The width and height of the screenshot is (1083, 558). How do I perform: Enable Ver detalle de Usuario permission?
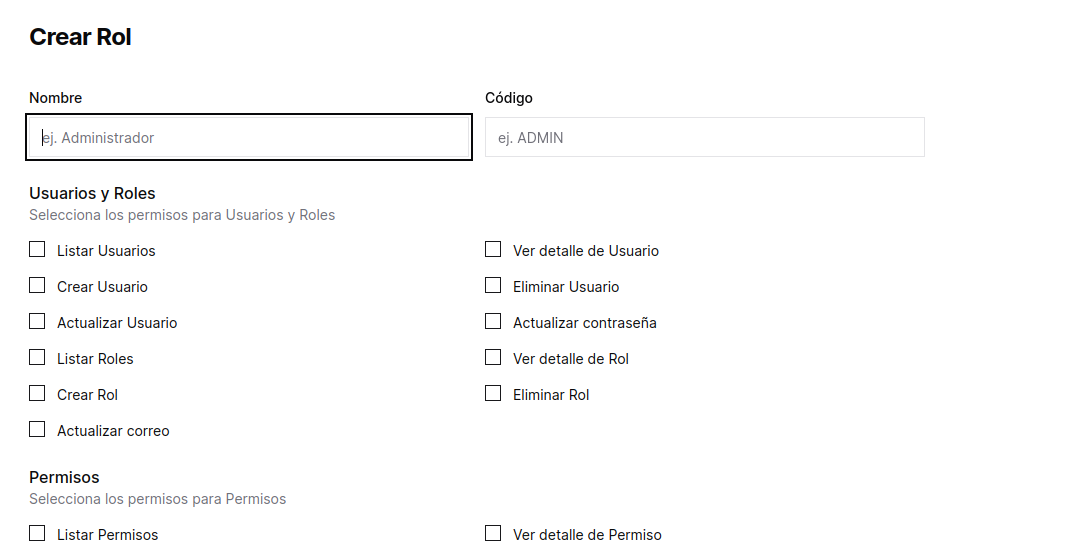[493, 250]
